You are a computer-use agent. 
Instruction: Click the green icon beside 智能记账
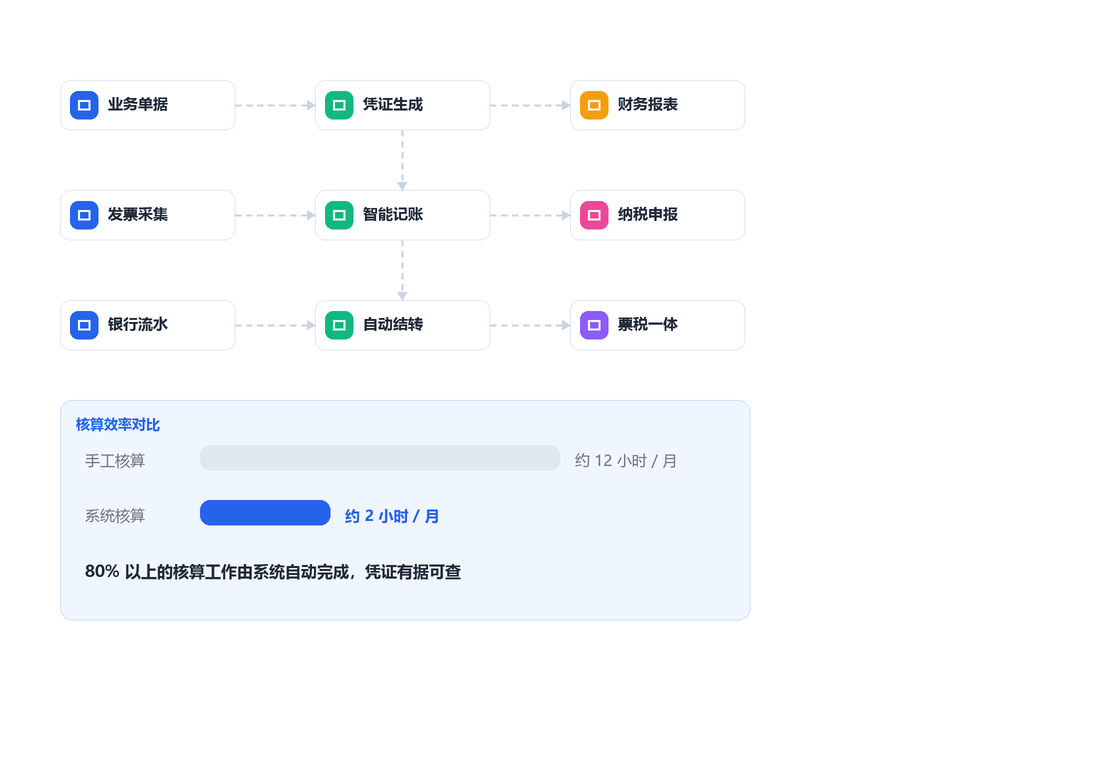tap(339, 215)
